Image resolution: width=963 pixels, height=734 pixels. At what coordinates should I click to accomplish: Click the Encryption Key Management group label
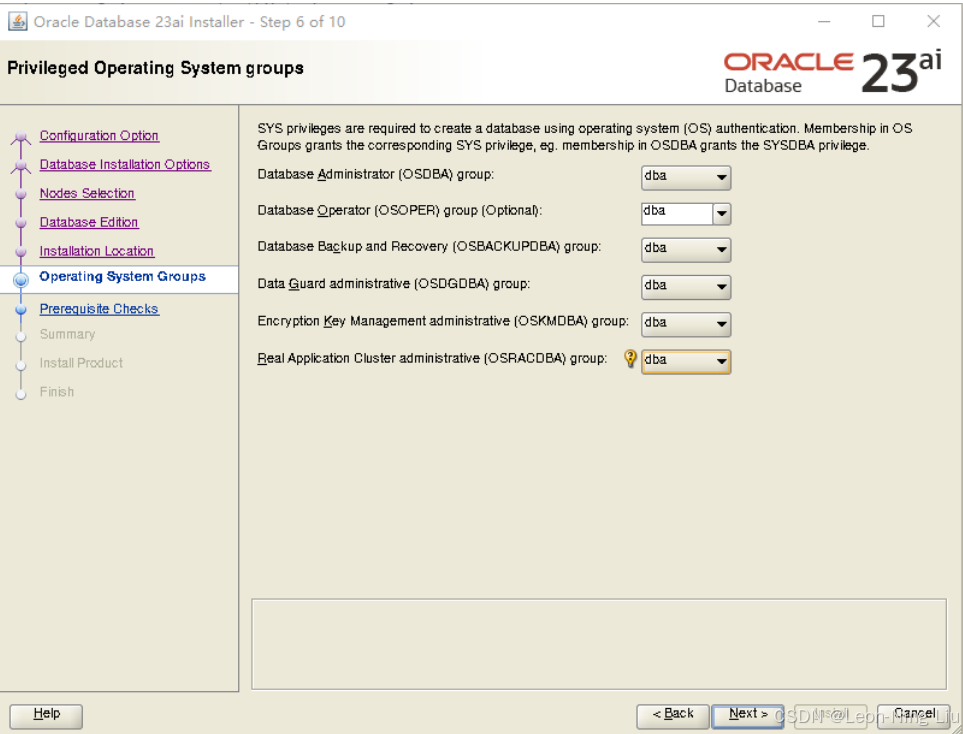pos(443,321)
